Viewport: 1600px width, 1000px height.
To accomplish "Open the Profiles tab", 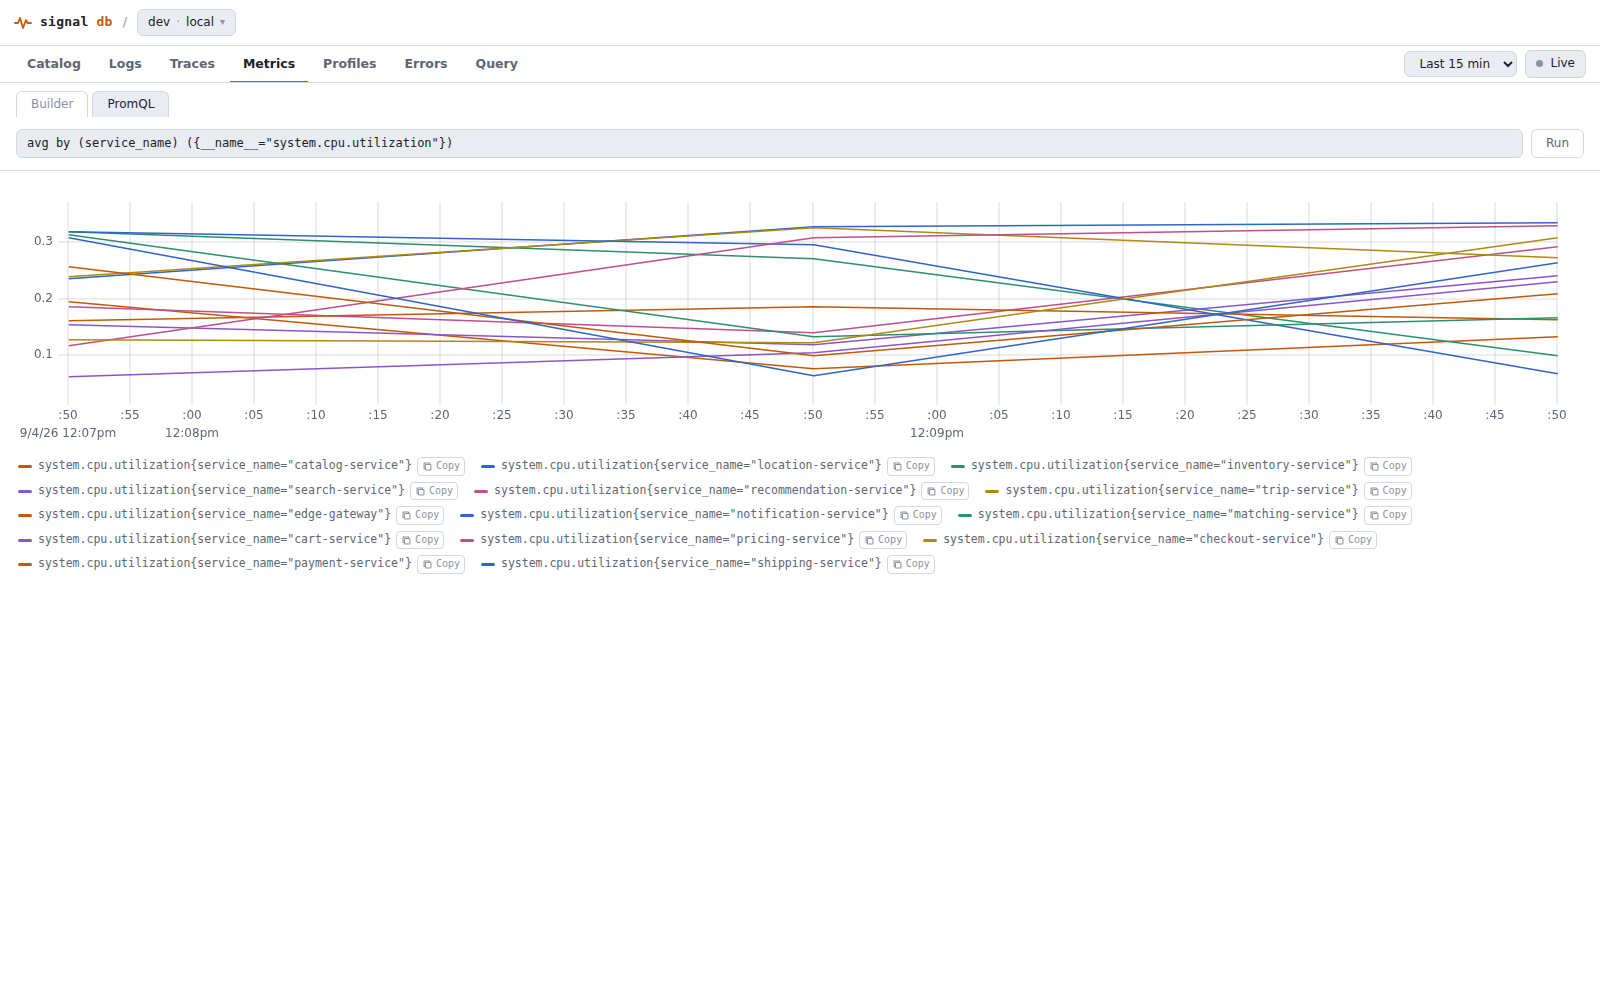I will (x=350, y=64).
